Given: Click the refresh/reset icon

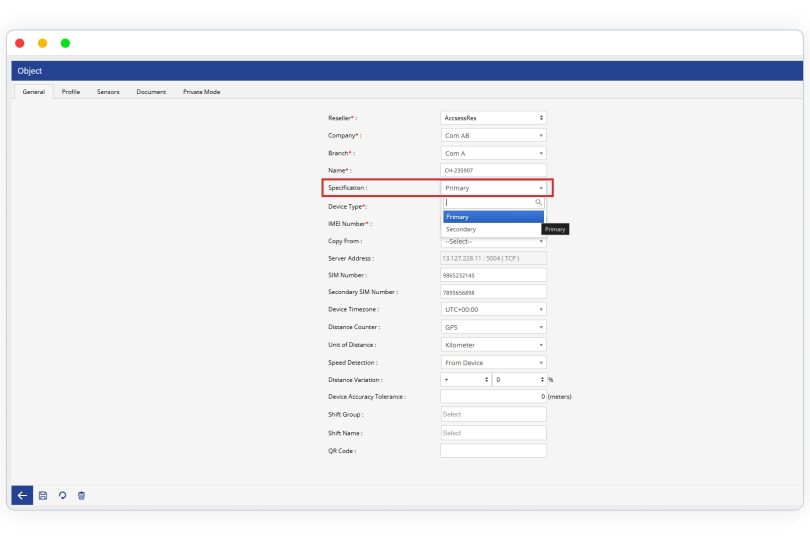Looking at the screenshot, I should [62, 495].
